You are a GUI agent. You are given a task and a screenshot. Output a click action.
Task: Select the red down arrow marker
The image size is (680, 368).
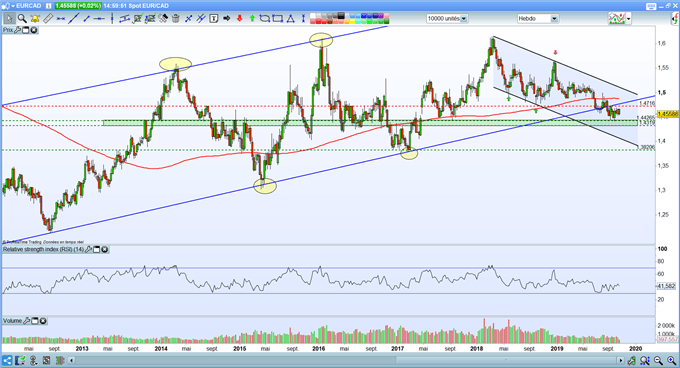pyautogui.click(x=239, y=19)
